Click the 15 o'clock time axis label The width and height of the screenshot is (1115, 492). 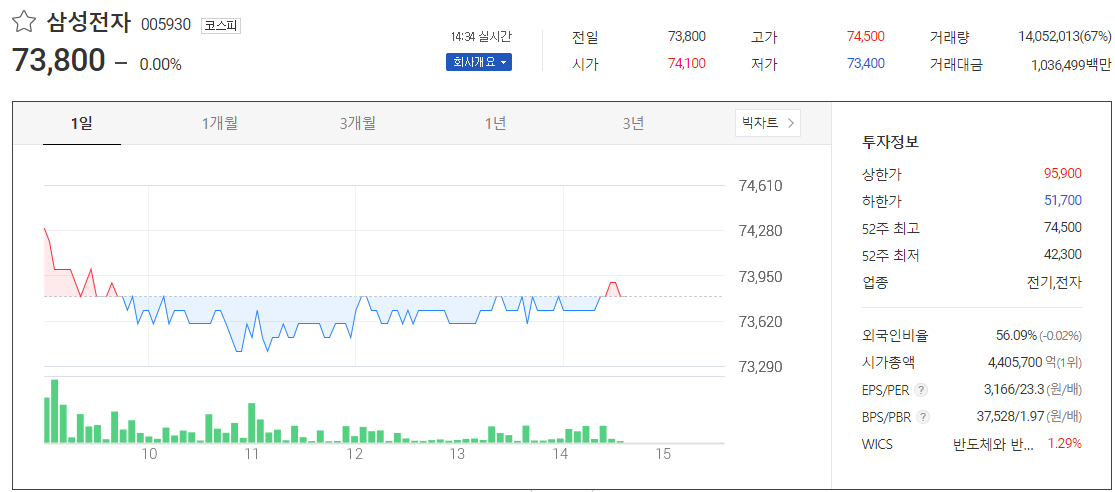pyautogui.click(x=663, y=454)
